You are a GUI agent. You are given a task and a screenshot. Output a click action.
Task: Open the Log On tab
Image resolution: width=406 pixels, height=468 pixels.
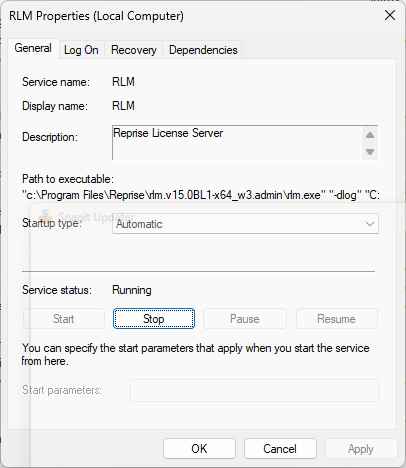(x=81, y=50)
